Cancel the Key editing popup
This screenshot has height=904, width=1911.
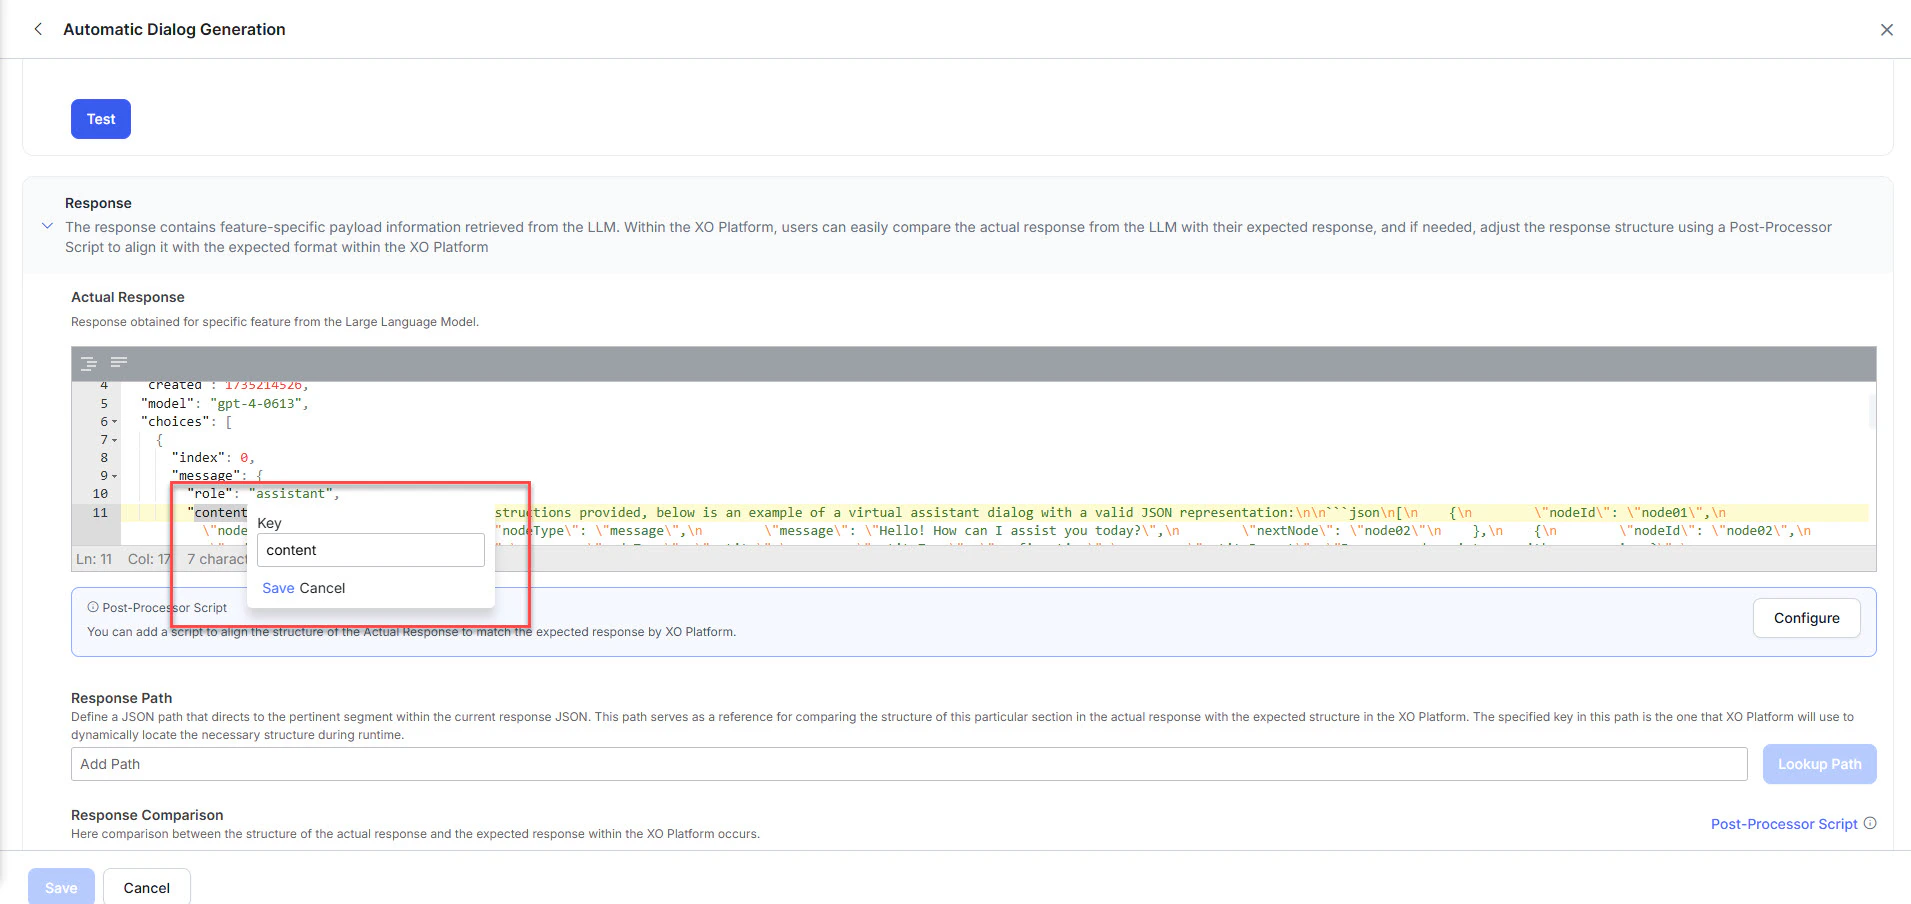[324, 588]
